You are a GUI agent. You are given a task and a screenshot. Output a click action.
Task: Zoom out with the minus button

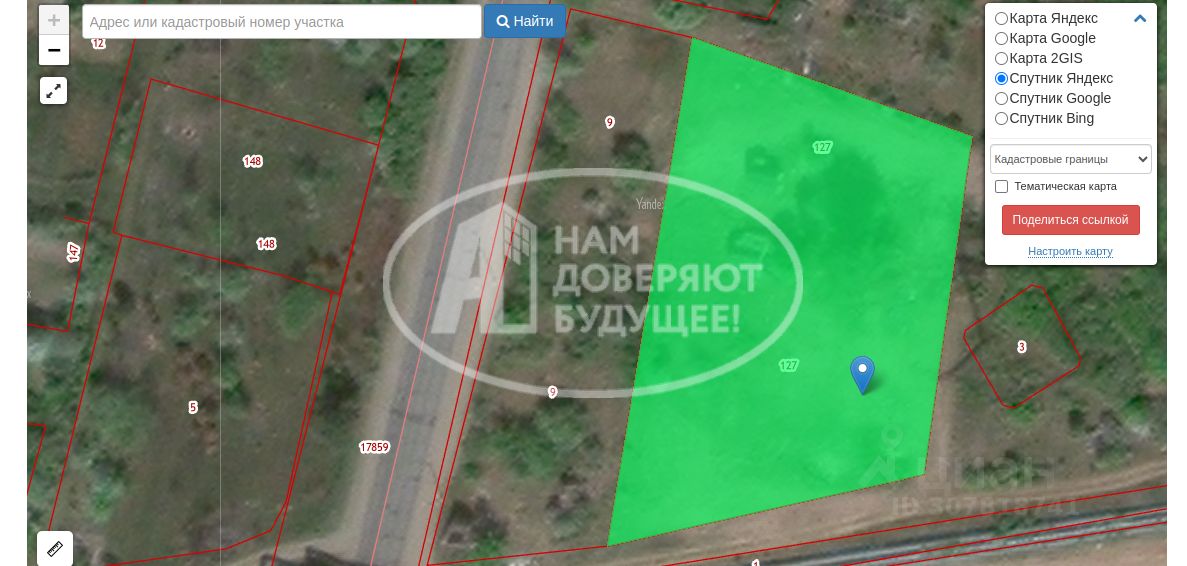[x=54, y=50]
